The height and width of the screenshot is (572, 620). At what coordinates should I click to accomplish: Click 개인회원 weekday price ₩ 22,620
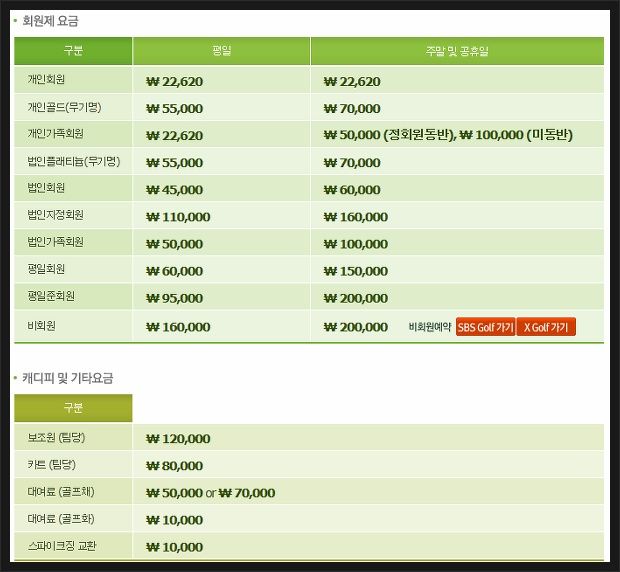(x=174, y=82)
